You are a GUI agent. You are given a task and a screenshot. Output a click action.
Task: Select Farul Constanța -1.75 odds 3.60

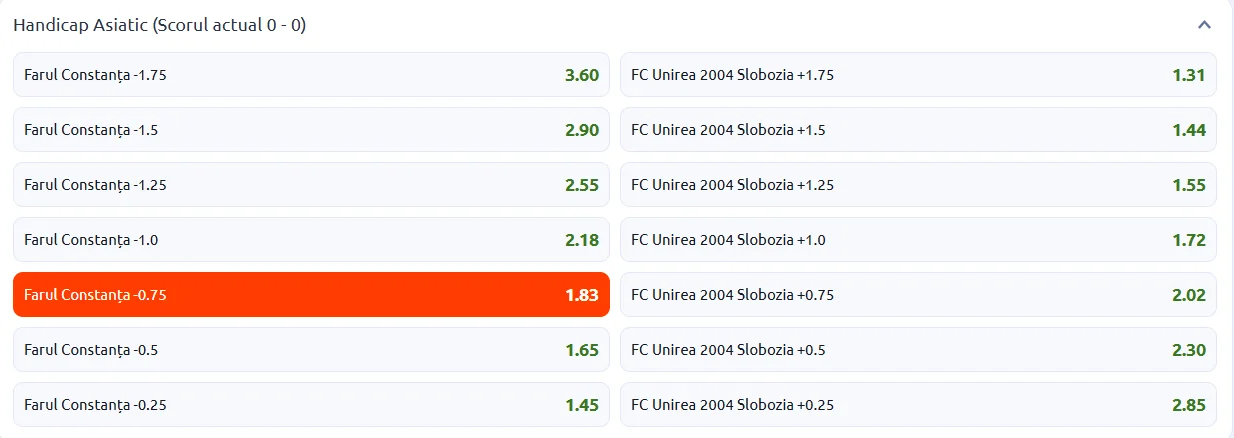(x=311, y=75)
